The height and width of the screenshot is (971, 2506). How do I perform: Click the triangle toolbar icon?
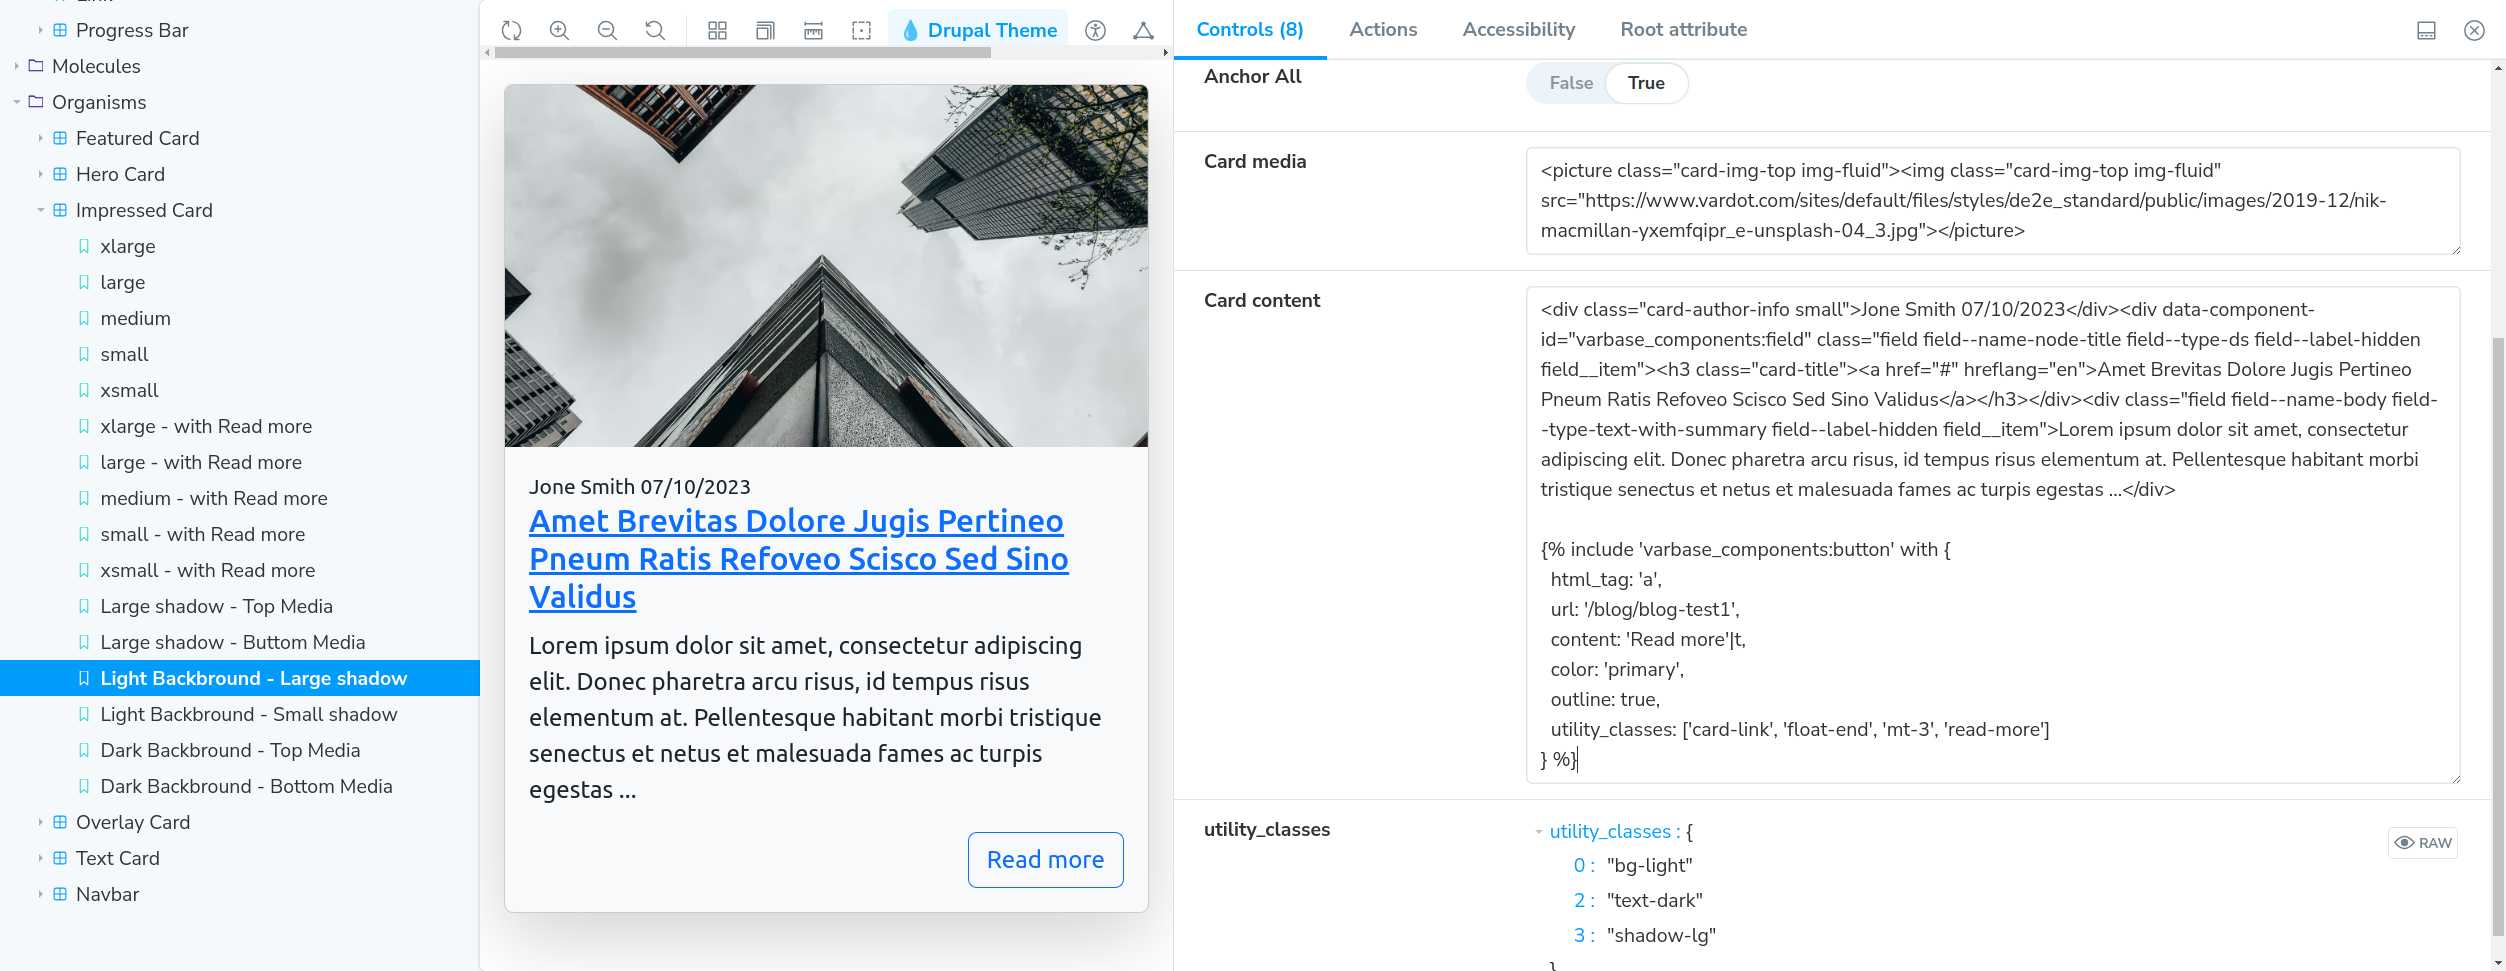coord(1143,30)
